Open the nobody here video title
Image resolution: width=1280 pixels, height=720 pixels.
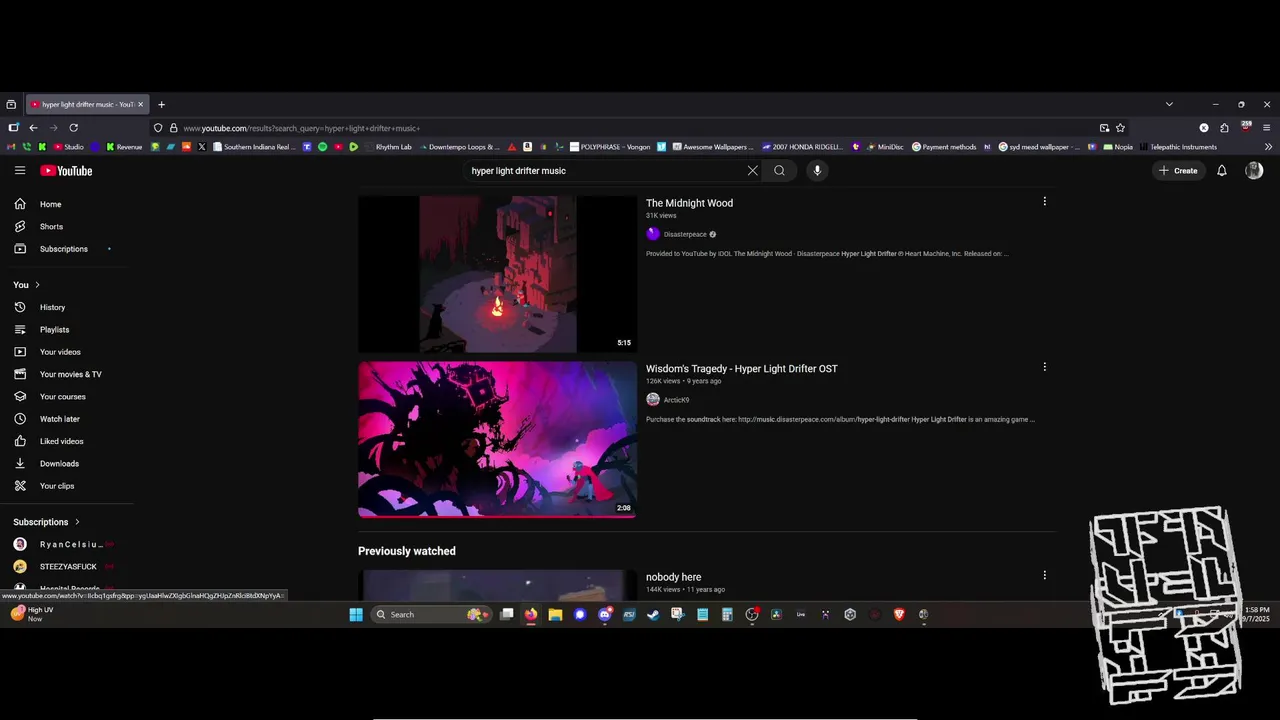pyautogui.click(x=673, y=577)
